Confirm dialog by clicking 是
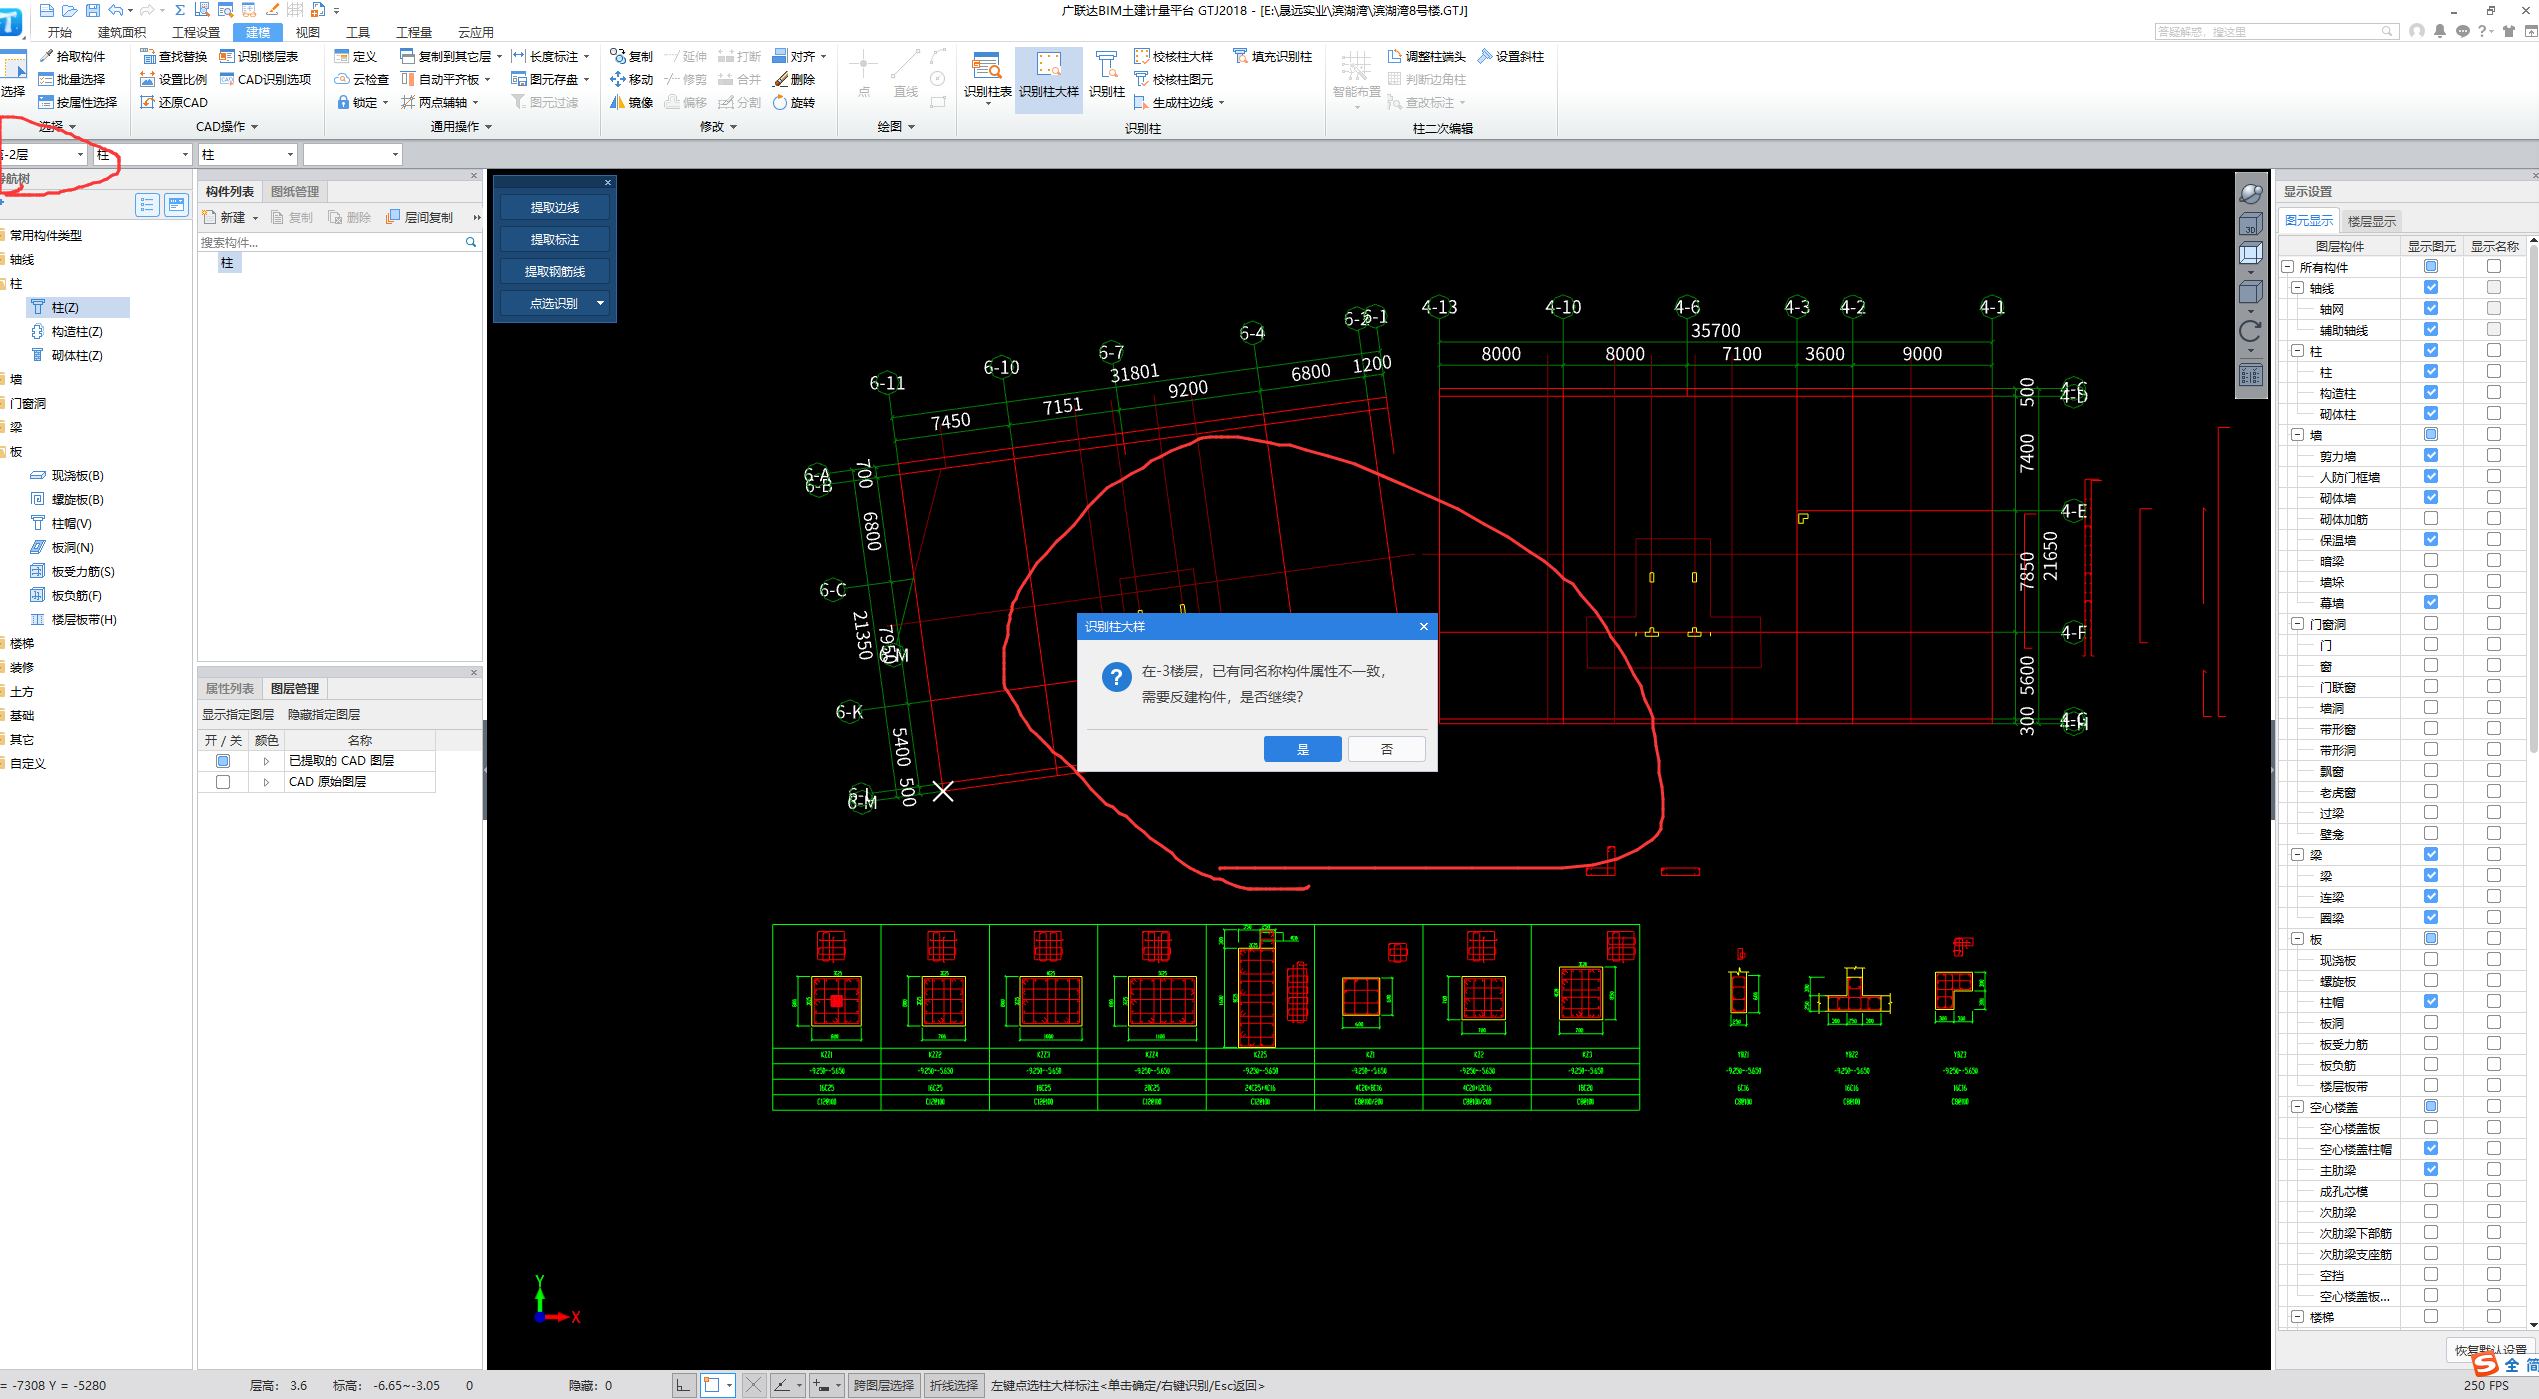Viewport: 2539px width, 1399px height. [1302, 749]
